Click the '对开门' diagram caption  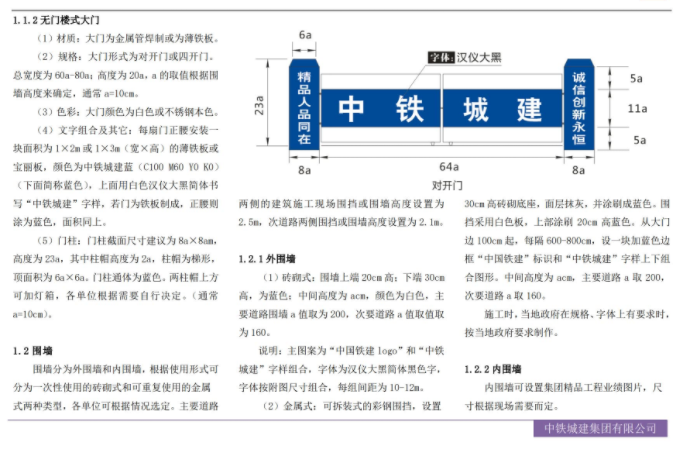click(447, 186)
